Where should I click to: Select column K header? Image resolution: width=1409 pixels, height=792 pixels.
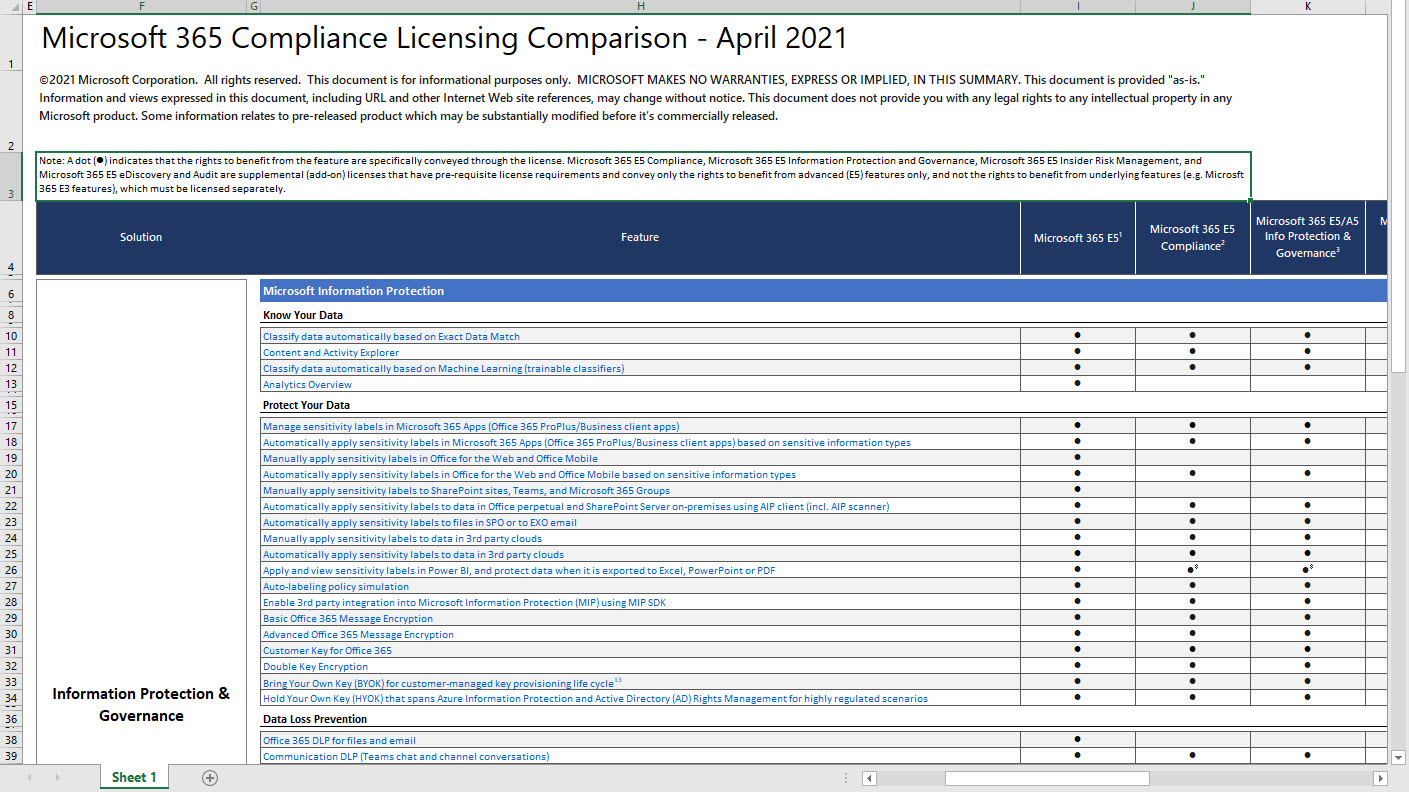1308,6
